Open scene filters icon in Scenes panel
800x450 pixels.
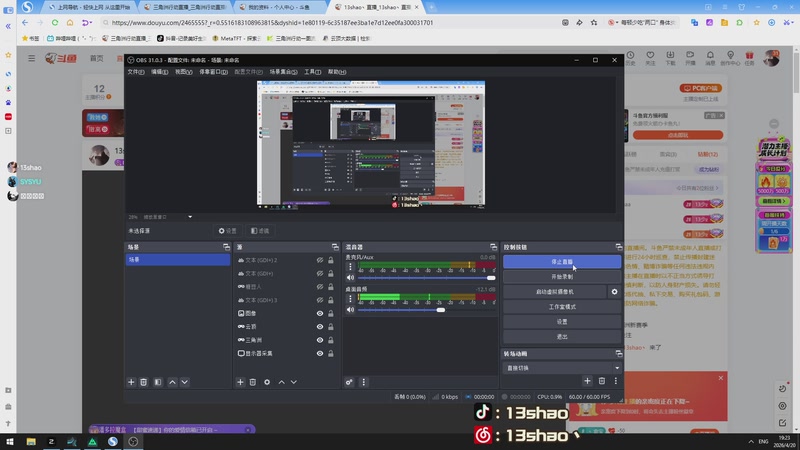point(158,382)
